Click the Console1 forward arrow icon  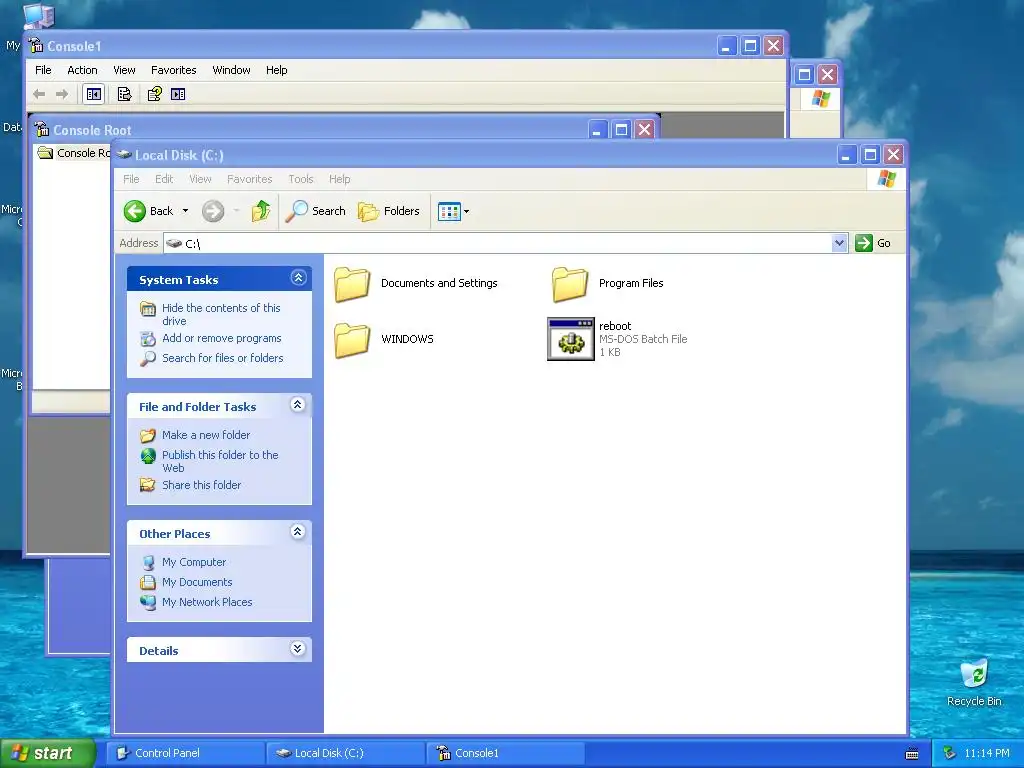tap(62, 94)
